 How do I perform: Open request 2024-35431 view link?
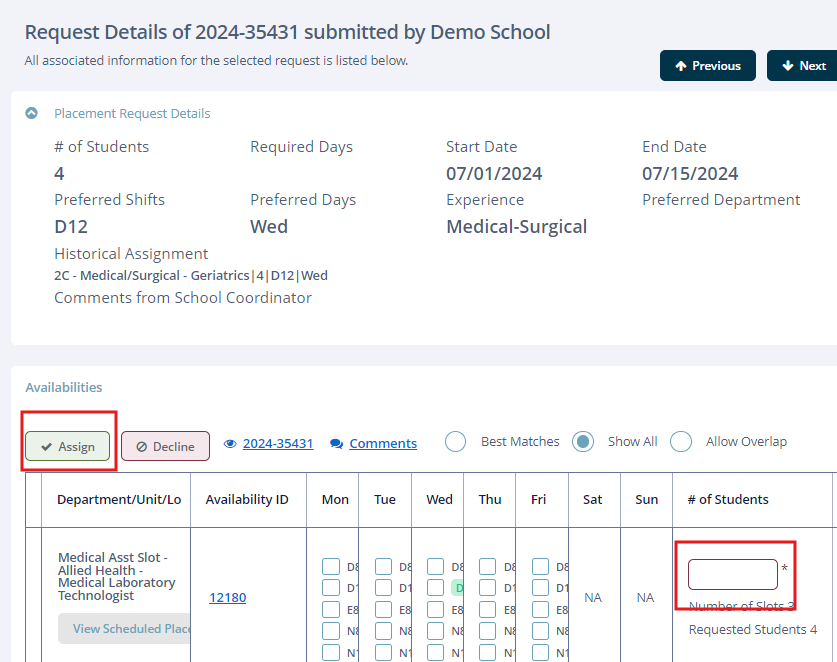click(x=277, y=444)
